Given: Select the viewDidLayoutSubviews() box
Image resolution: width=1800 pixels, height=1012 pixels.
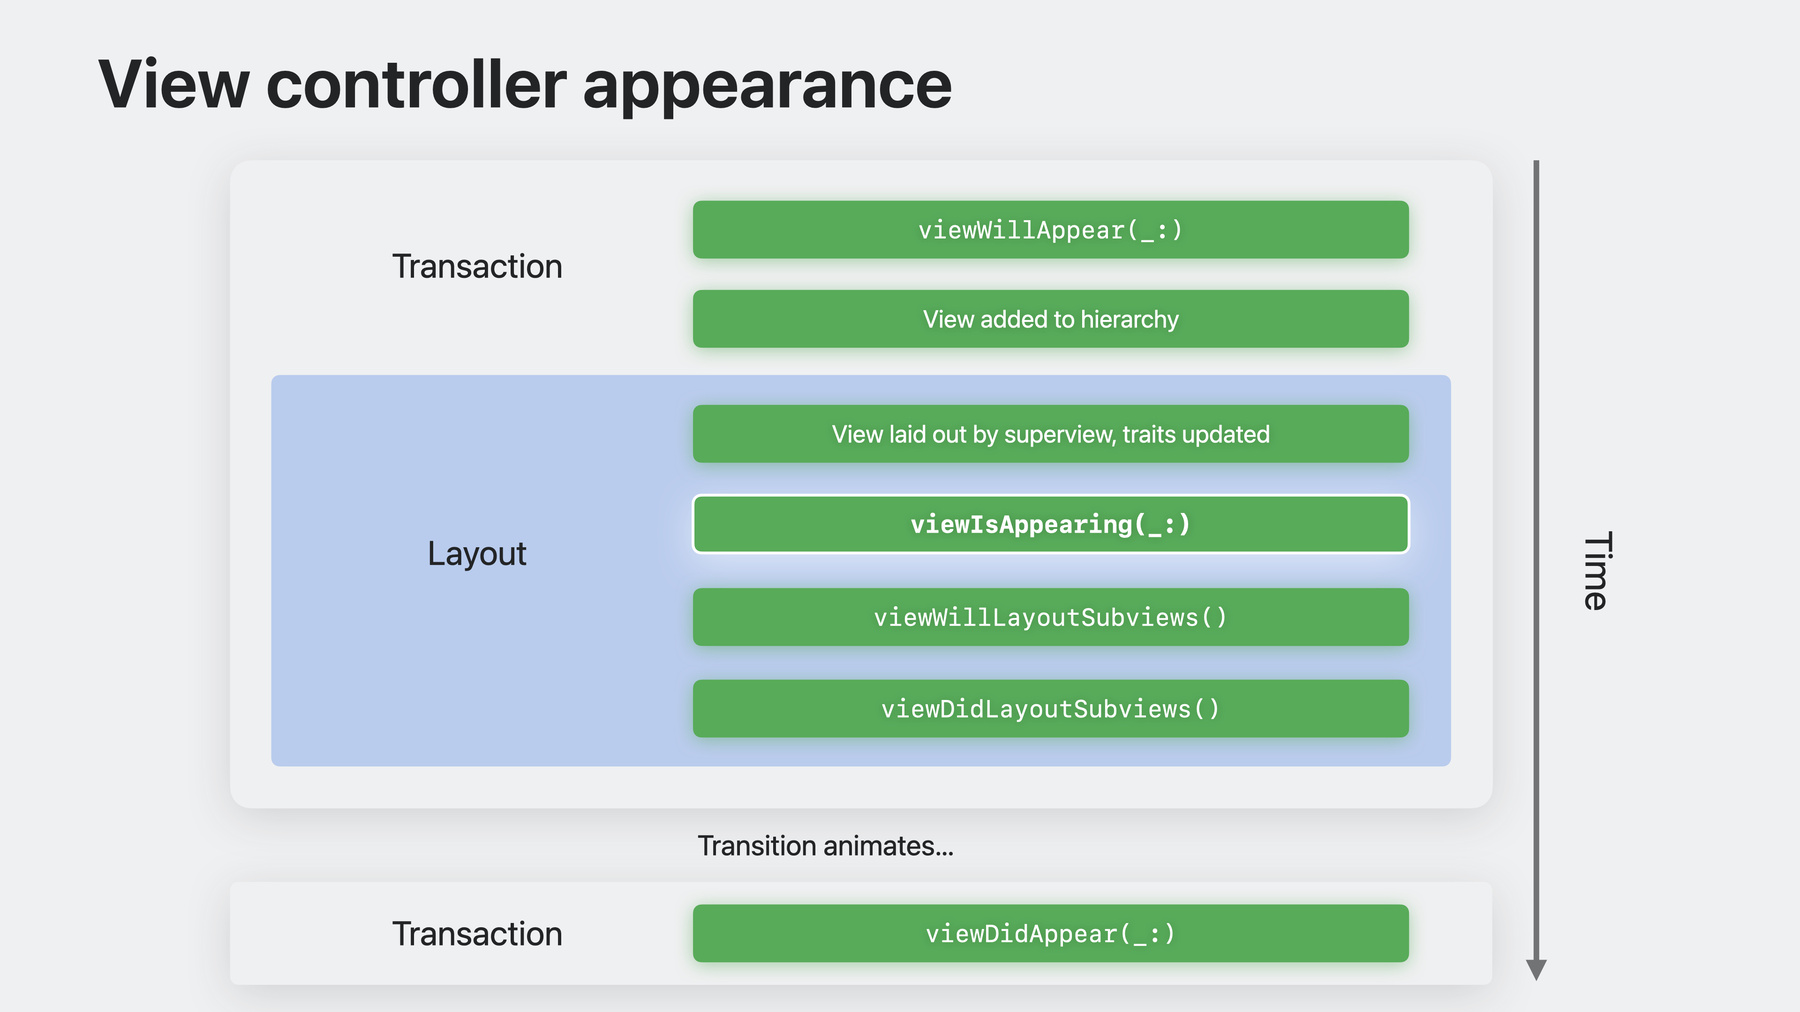Looking at the screenshot, I should (1050, 709).
